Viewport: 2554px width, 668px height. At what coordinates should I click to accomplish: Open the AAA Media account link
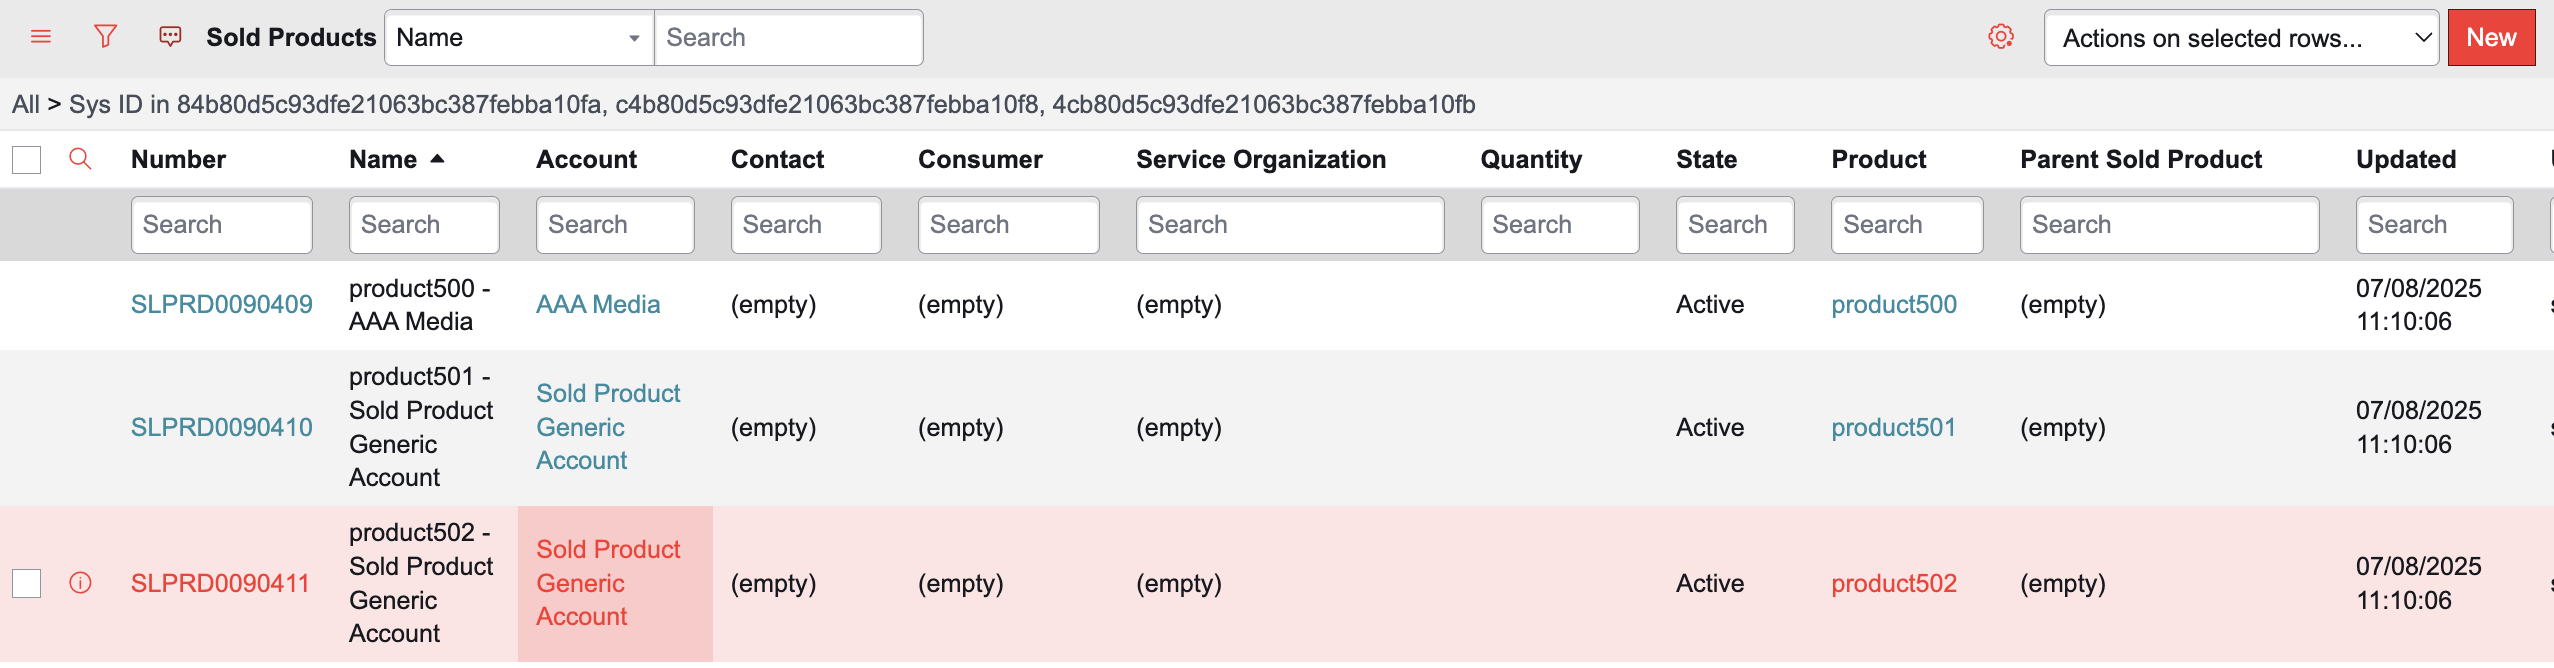click(598, 304)
